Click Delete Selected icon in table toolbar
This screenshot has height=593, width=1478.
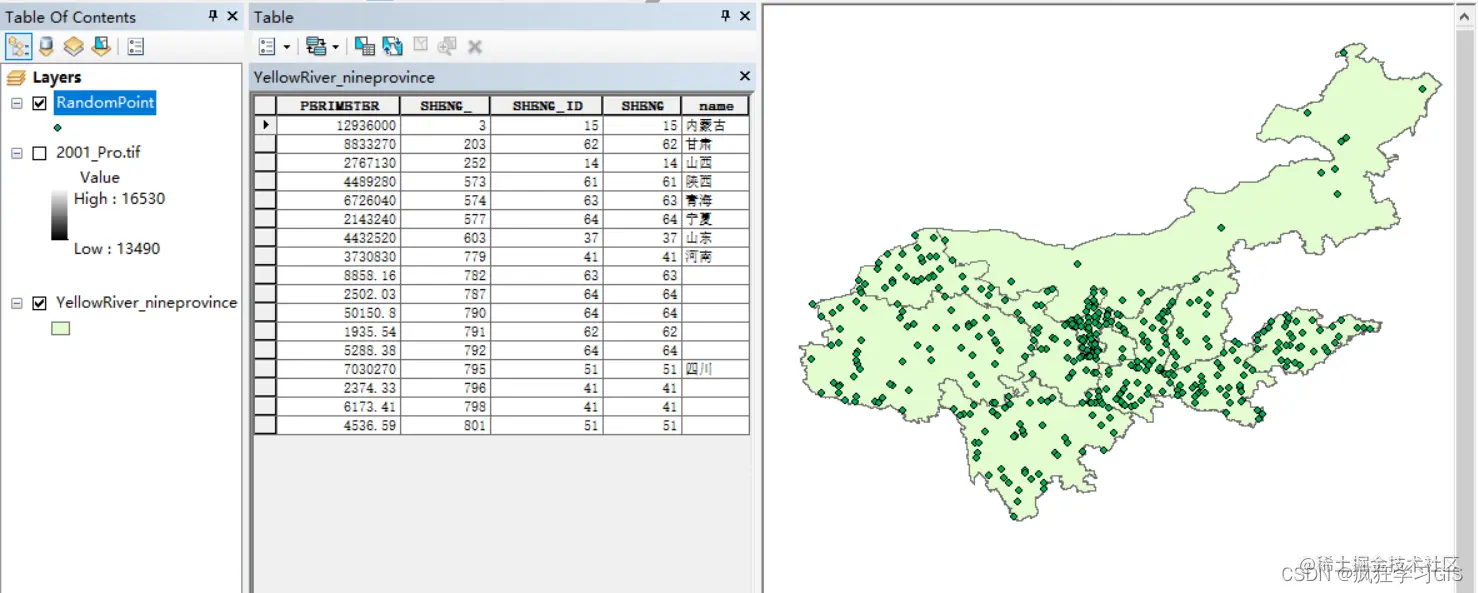coord(475,46)
